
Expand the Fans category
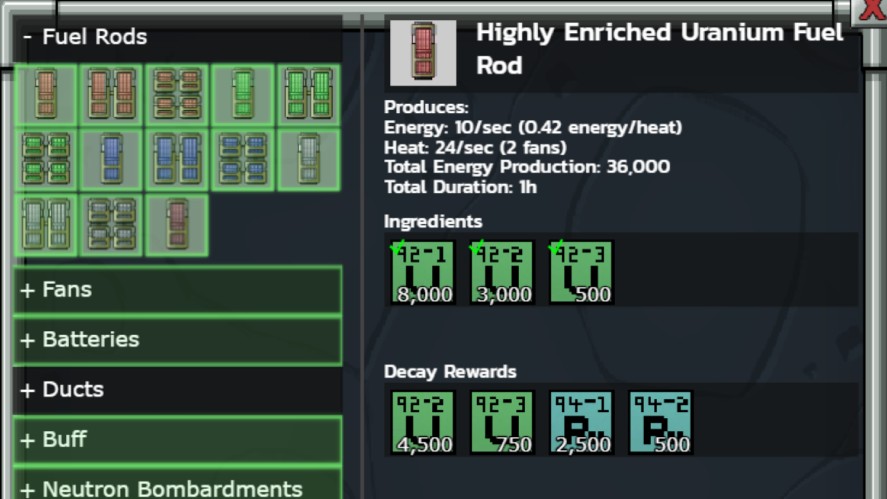tap(177, 290)
